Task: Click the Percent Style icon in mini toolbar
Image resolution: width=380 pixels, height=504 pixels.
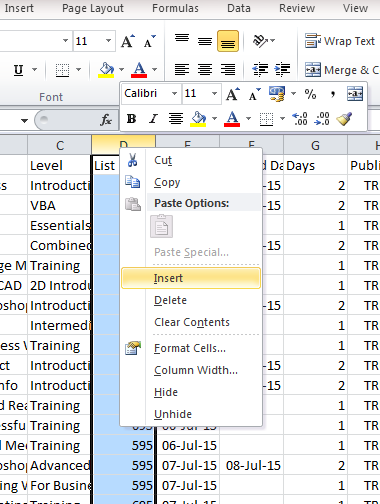Action: tap(310, 94)
